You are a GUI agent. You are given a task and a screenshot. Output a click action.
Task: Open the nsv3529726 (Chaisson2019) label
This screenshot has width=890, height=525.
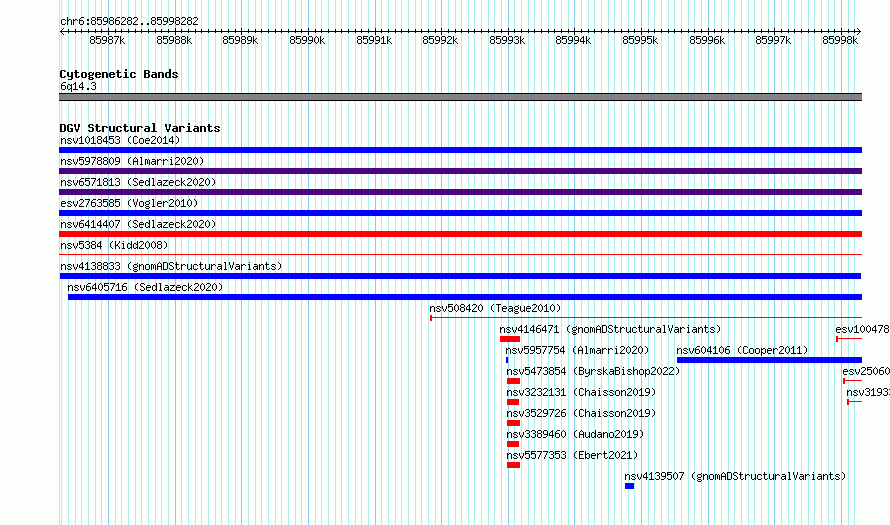(x=581, y=413)
